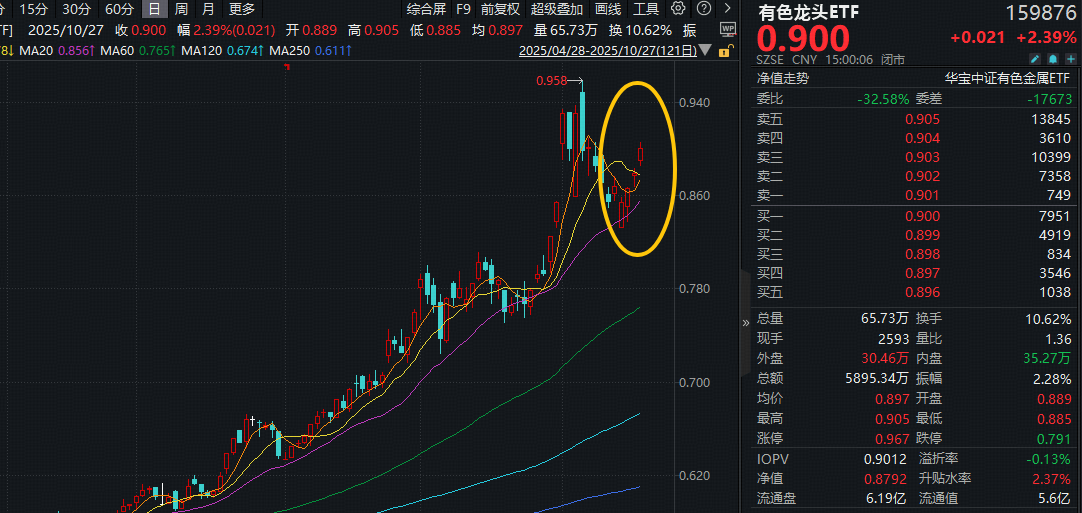The height and width of the screenshot is (513, 1082).
Task: Click 涨停 price 0.967
Action: click(892, 438)
